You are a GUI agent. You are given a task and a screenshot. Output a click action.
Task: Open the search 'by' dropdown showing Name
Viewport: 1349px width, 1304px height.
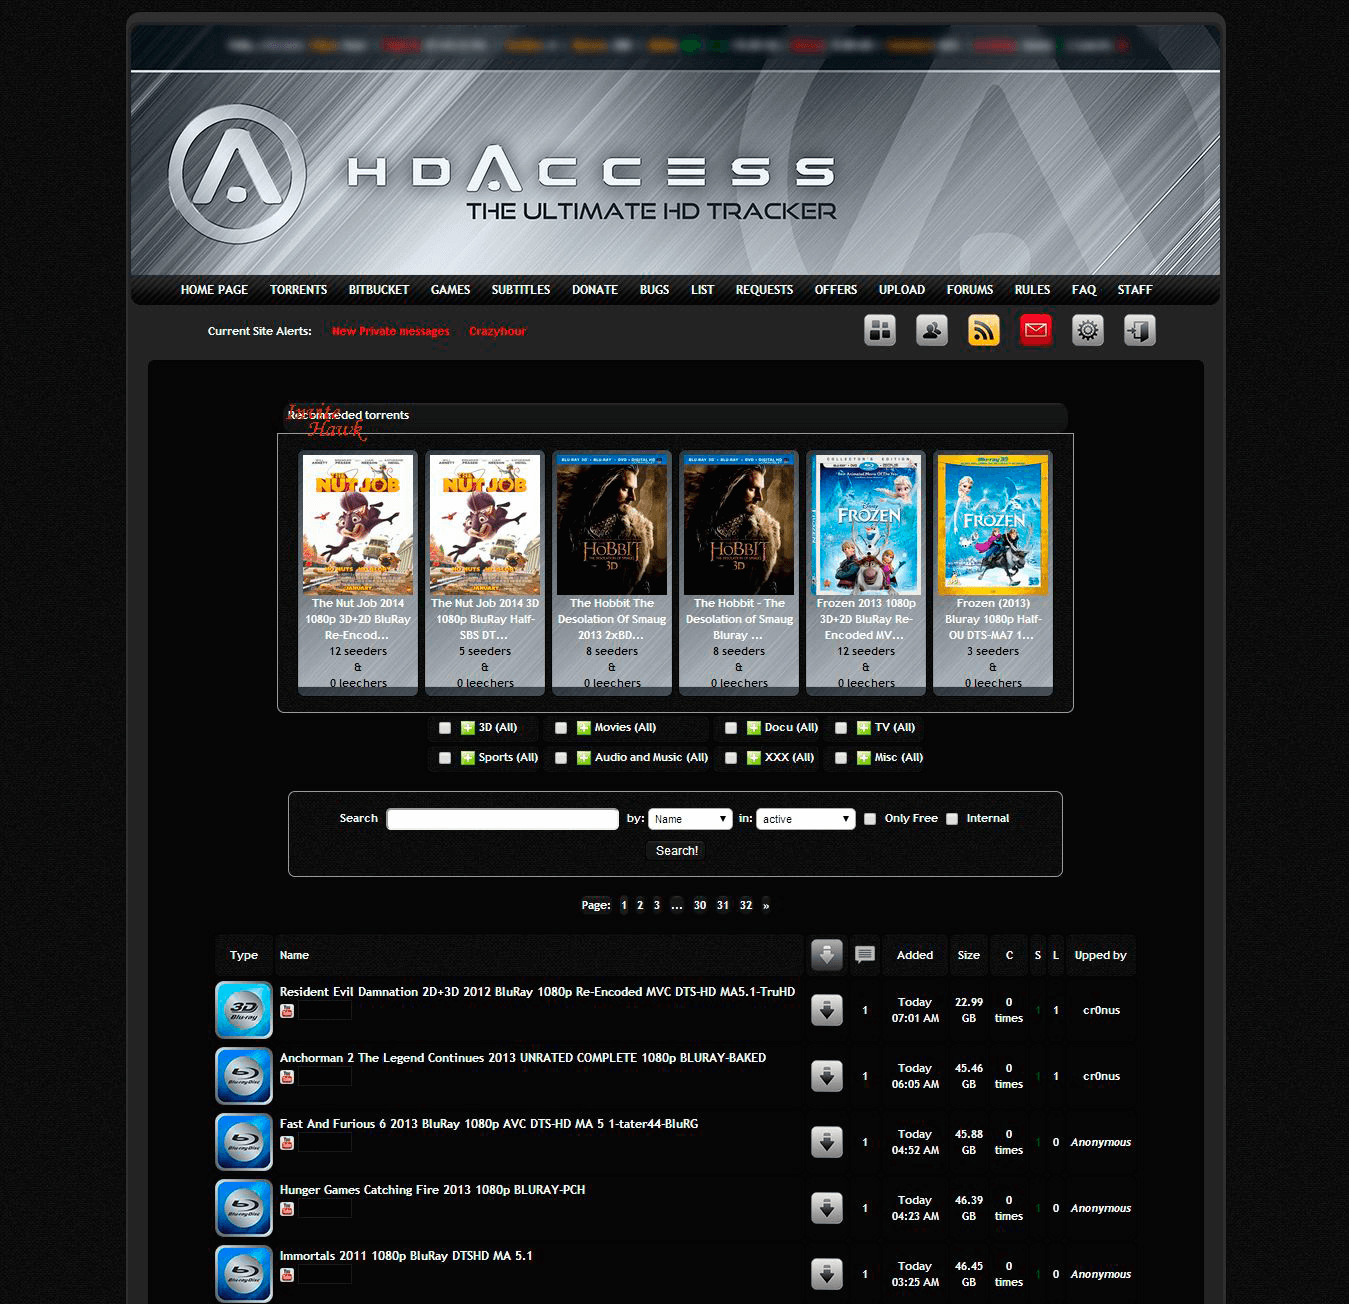tap(690, 819)
